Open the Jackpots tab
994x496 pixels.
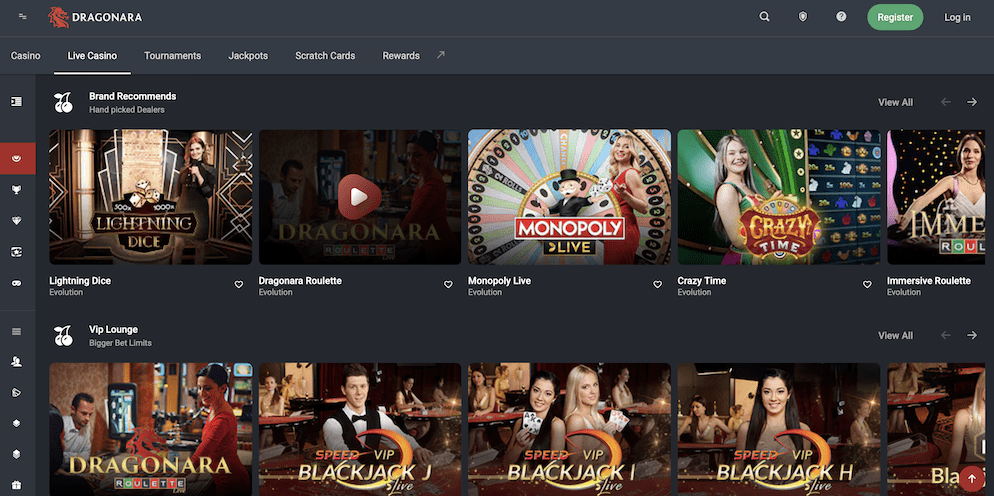click(248, 56)
